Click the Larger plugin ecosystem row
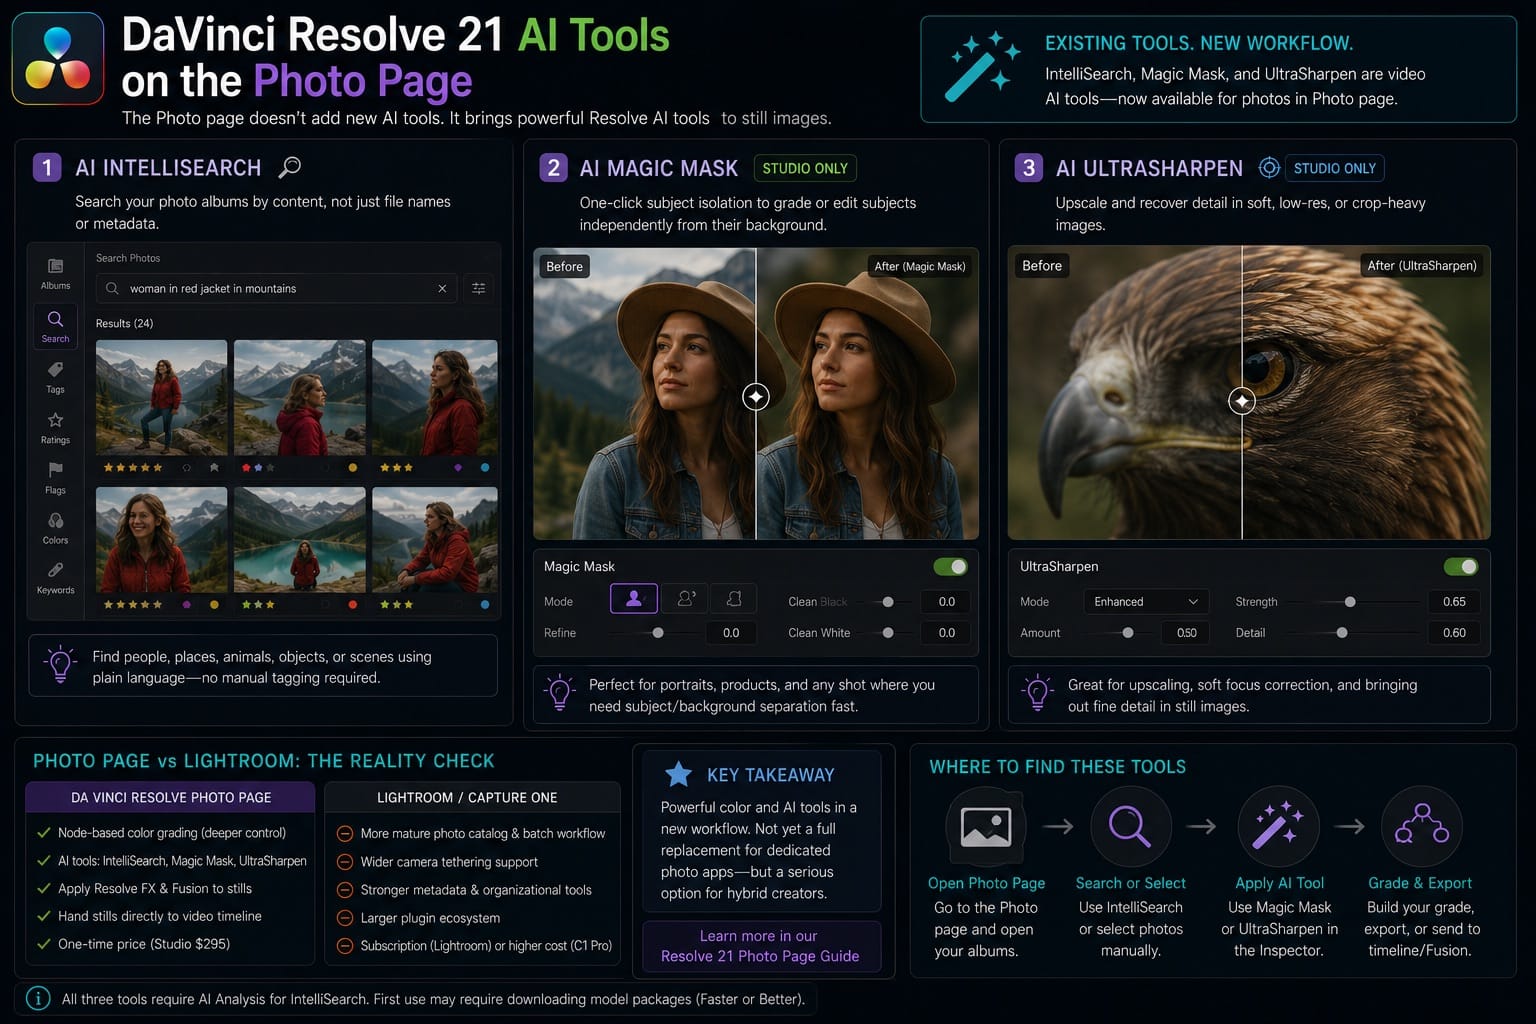The image size is (1536, 1024). click(418, 917)
